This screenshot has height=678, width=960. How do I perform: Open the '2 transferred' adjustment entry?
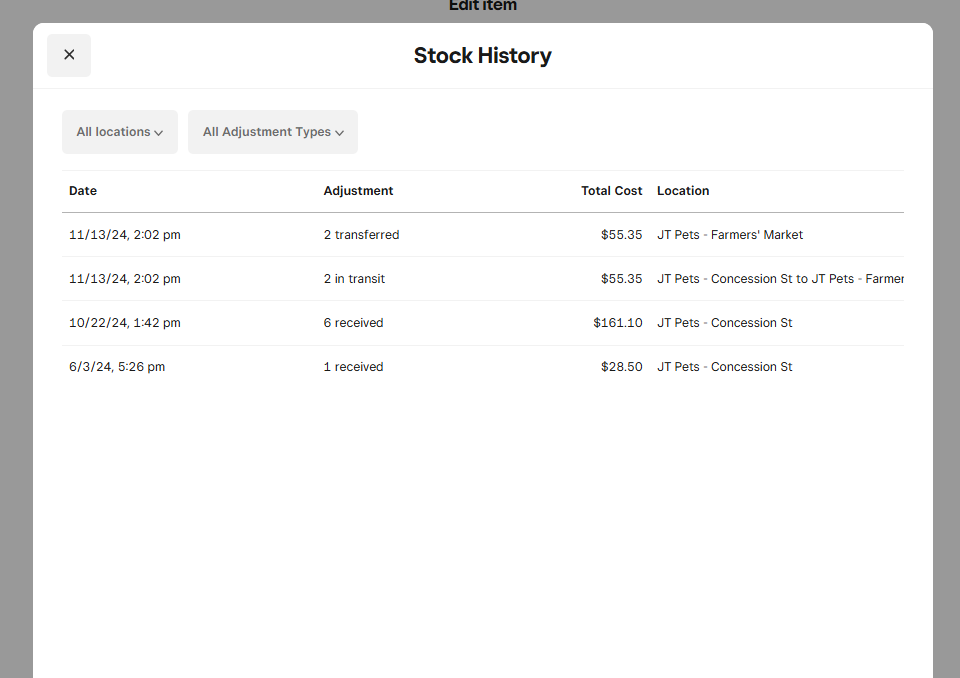pyautogui.click(x=361, y=234)
